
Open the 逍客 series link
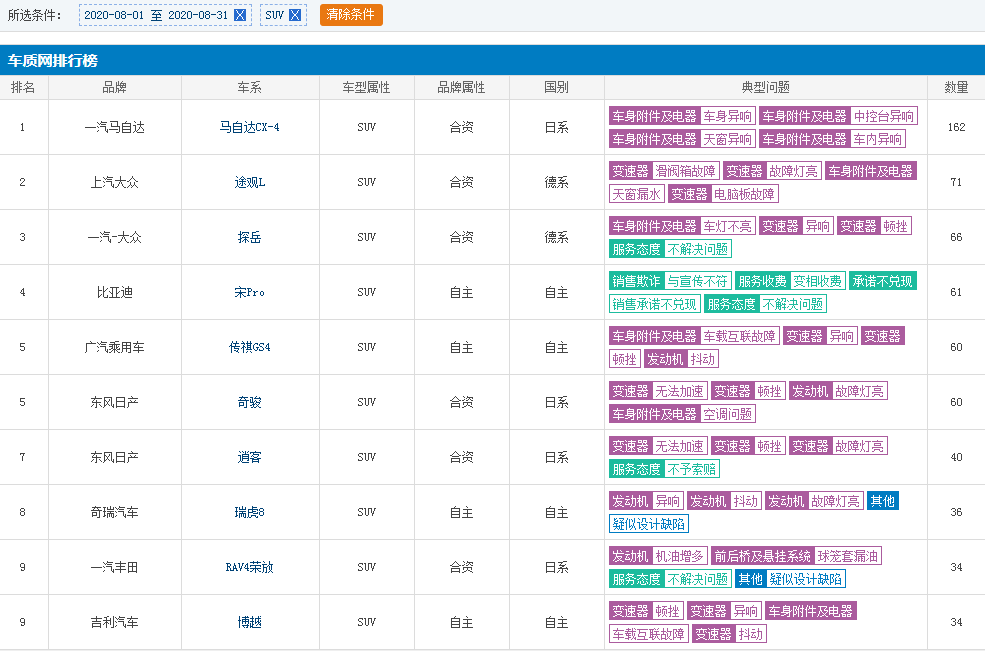point(249,457)
